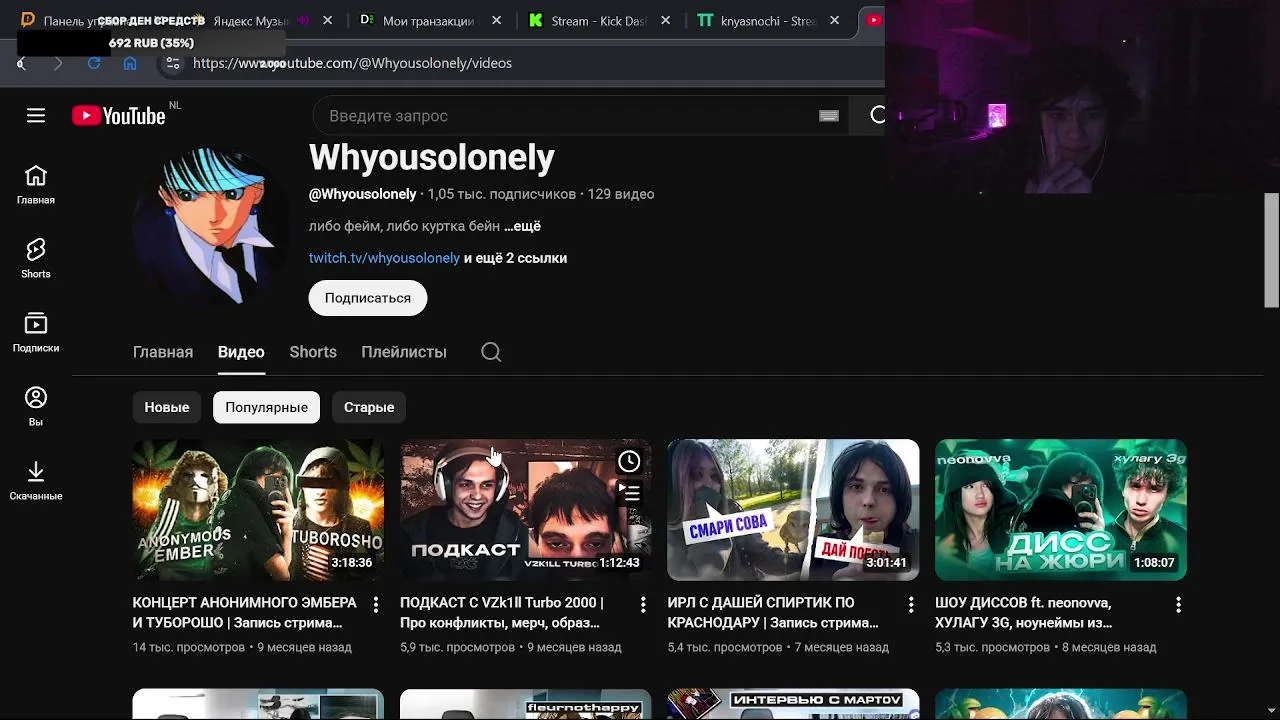Switch to knyasnochi Stream browser tab

coord(767,21)
